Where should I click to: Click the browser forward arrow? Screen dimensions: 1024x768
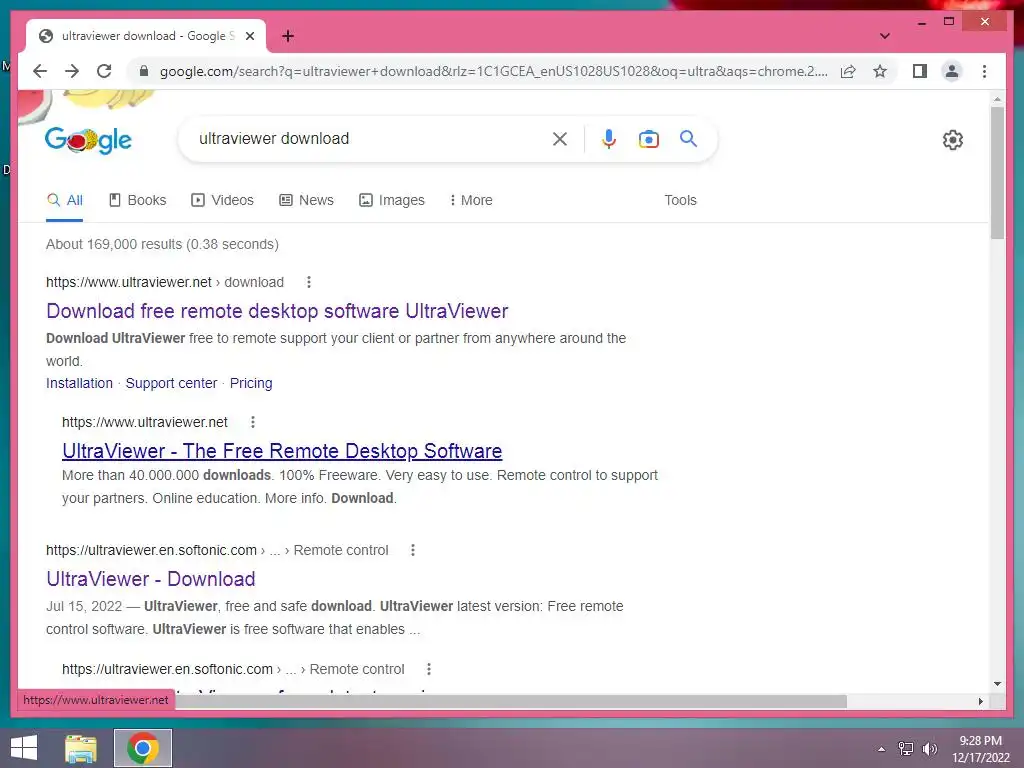(72, 71)
